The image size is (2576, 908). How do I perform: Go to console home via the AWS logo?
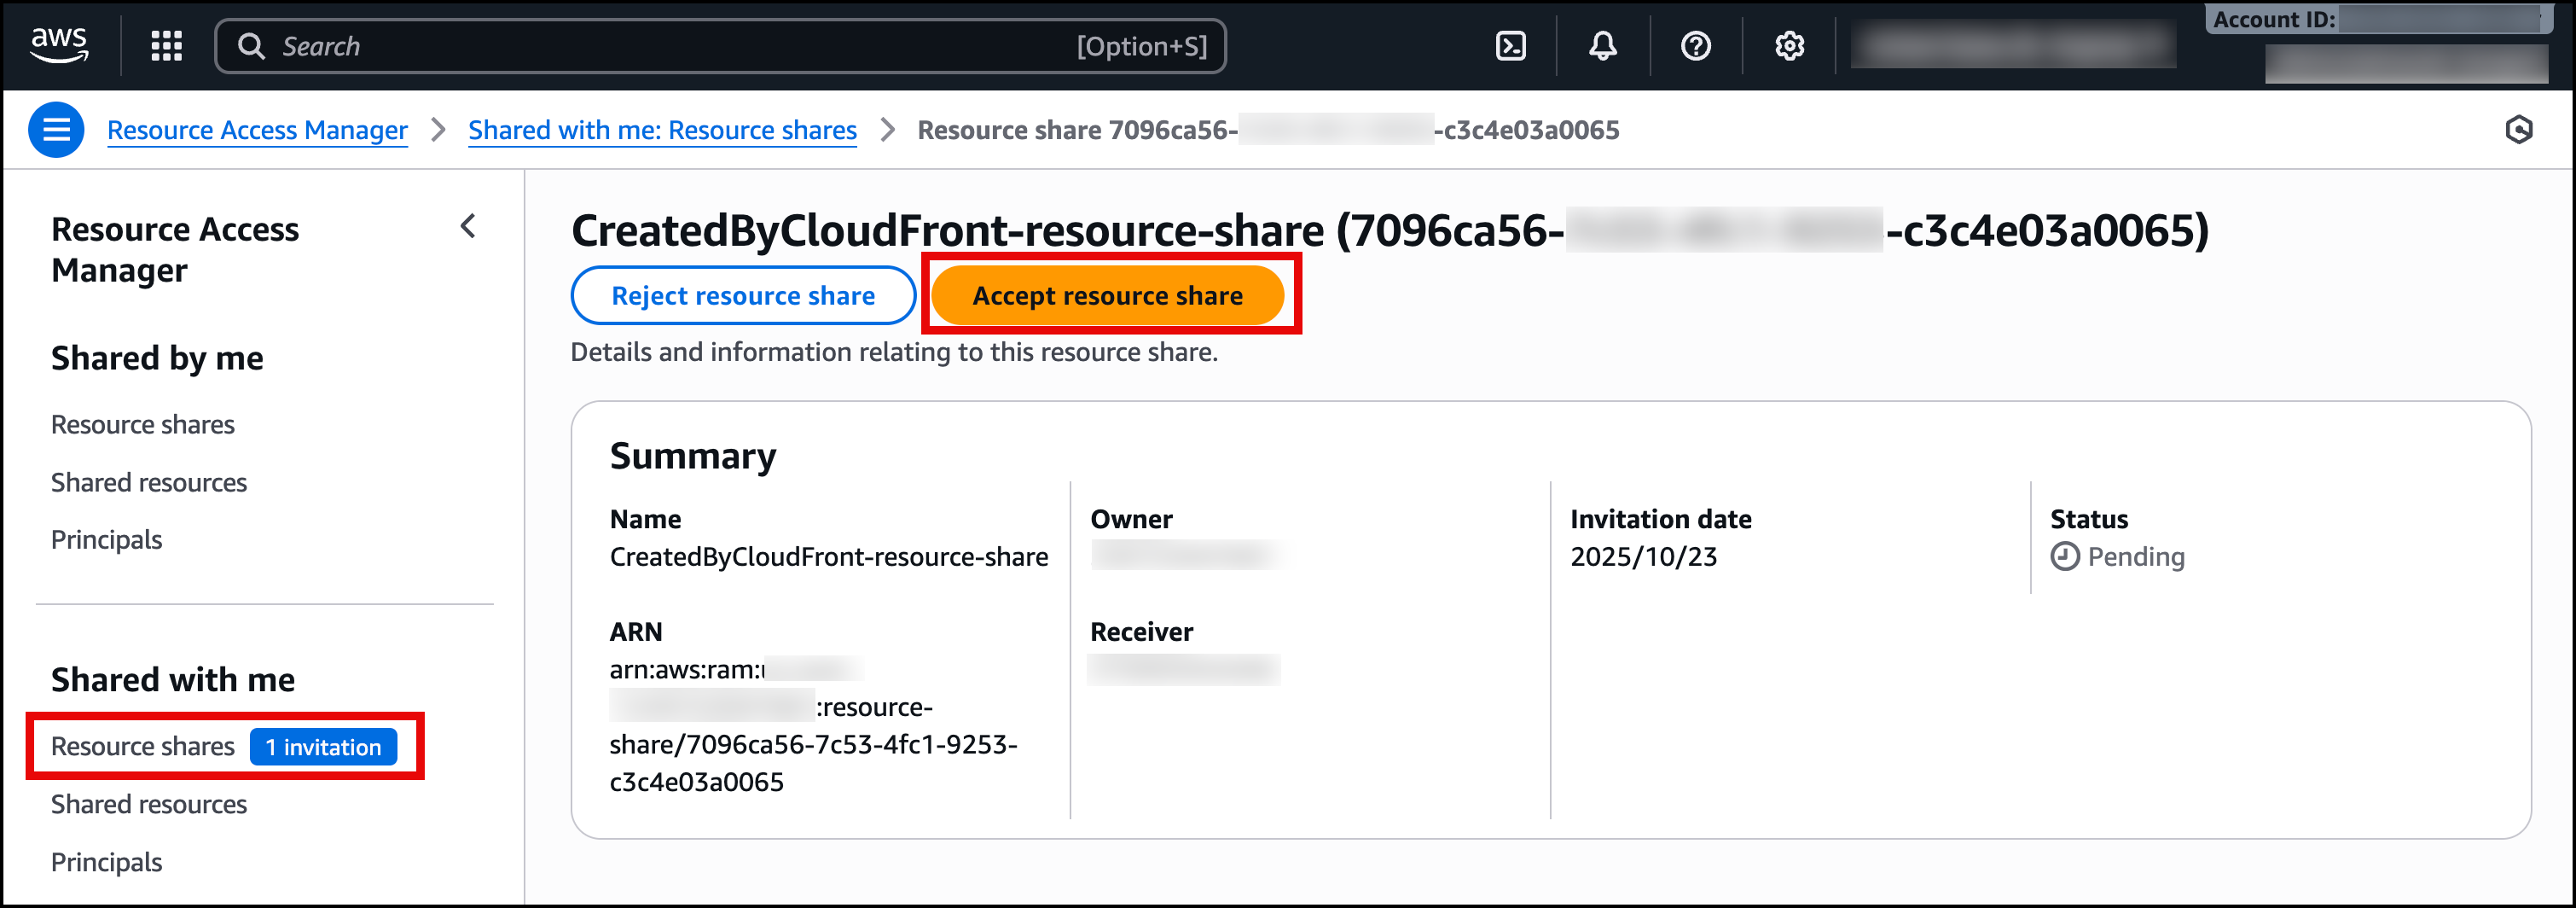click(x=60, y=44)
